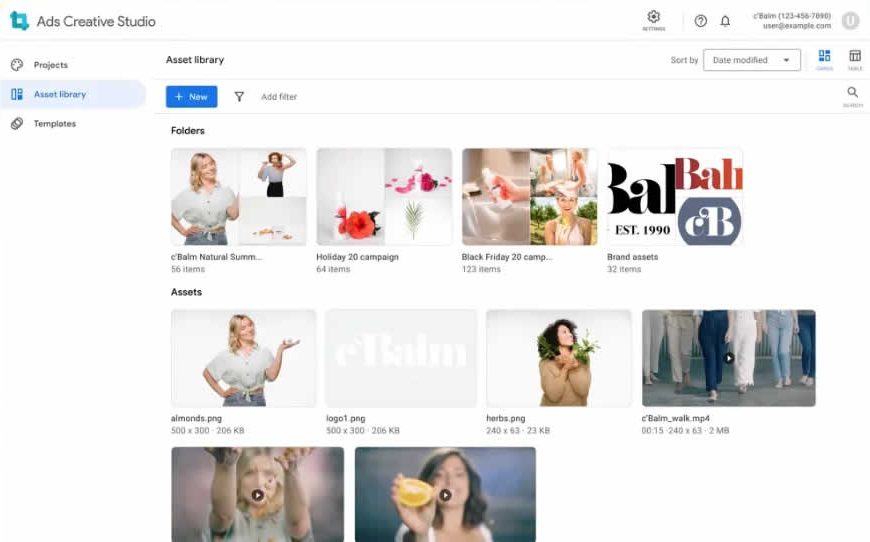This screenshot has width=870, height=542.
Task: Click the filter funnel icon
Action: click(239, 97)
